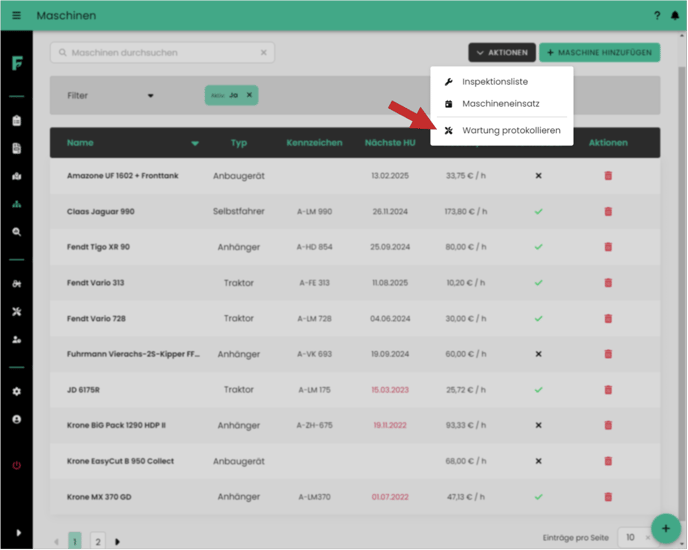Screen dimensions: 688x550
Task: Go to page 2
Action: click(x=98, y=541)
